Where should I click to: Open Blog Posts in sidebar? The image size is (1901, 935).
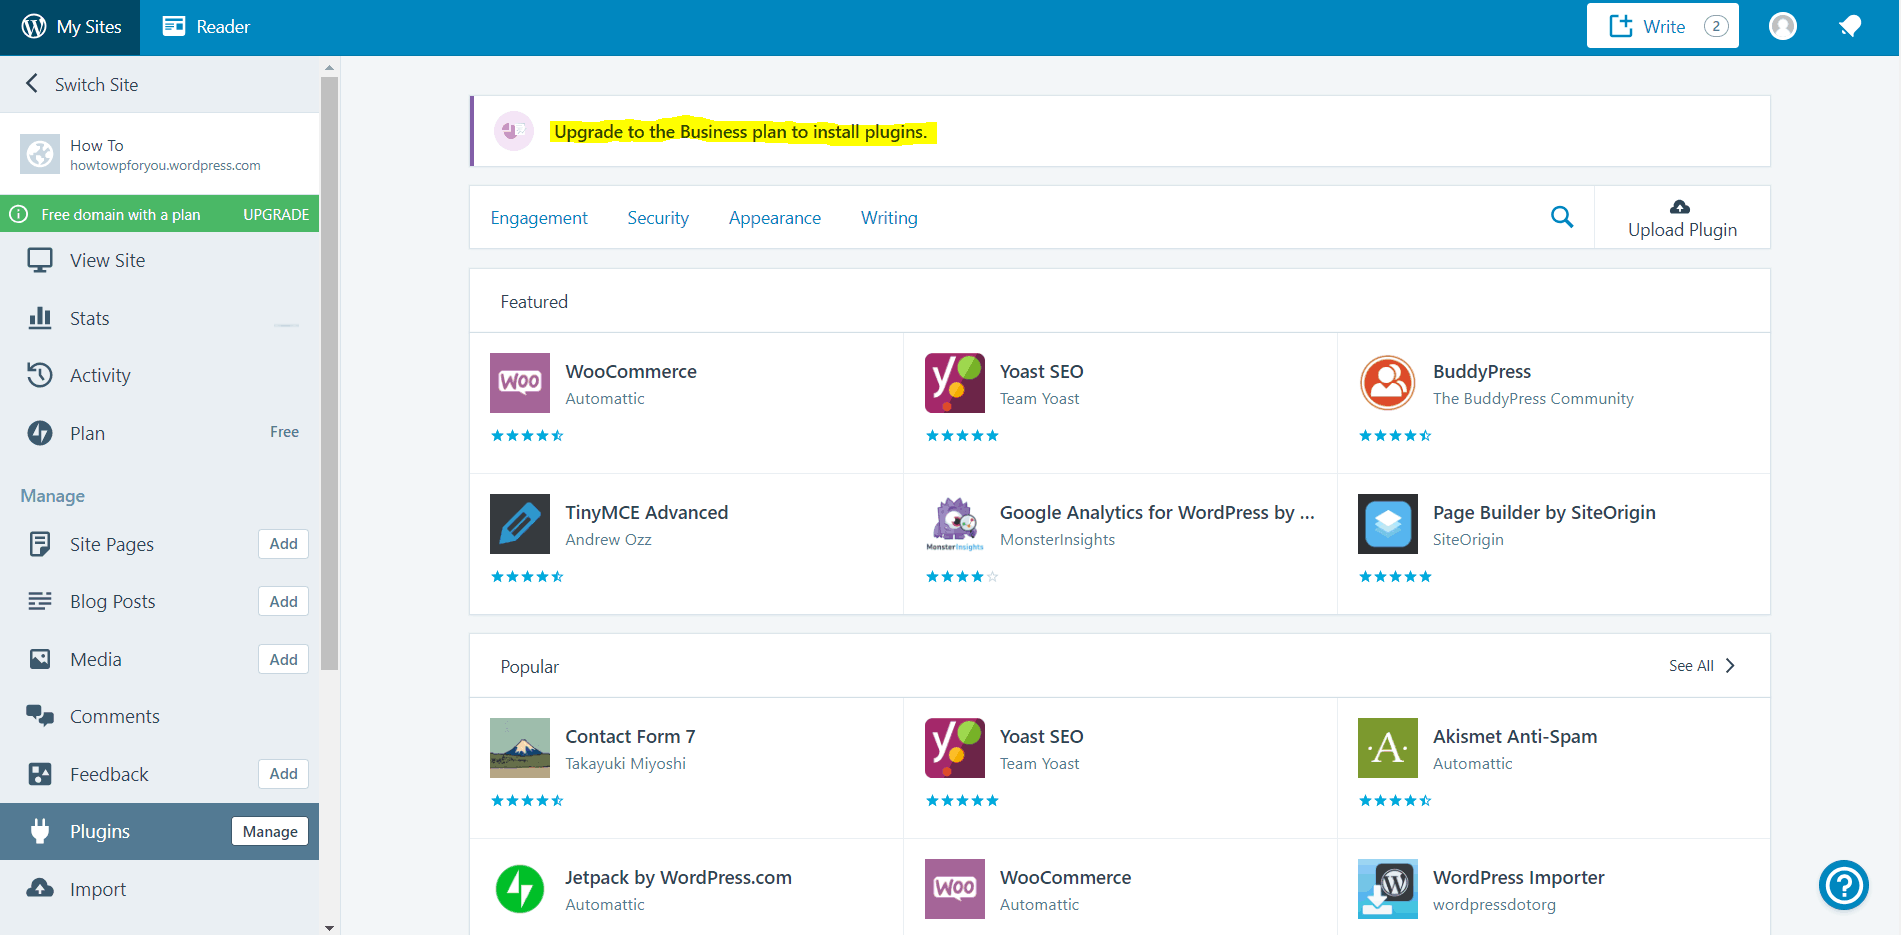(x=113, y=601)
